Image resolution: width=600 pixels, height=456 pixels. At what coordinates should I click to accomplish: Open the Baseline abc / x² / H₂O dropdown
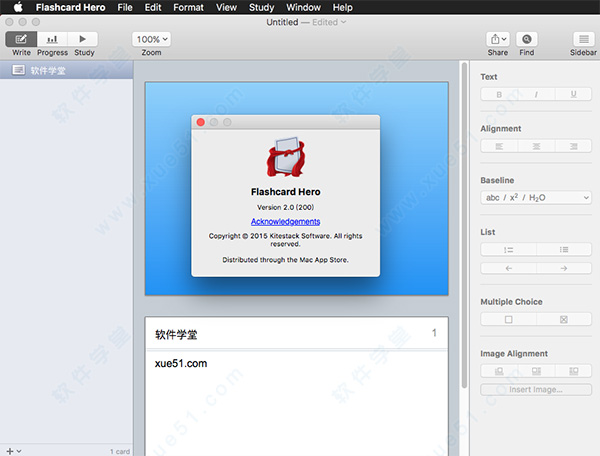pyautogui.click(x=536, y=198)
